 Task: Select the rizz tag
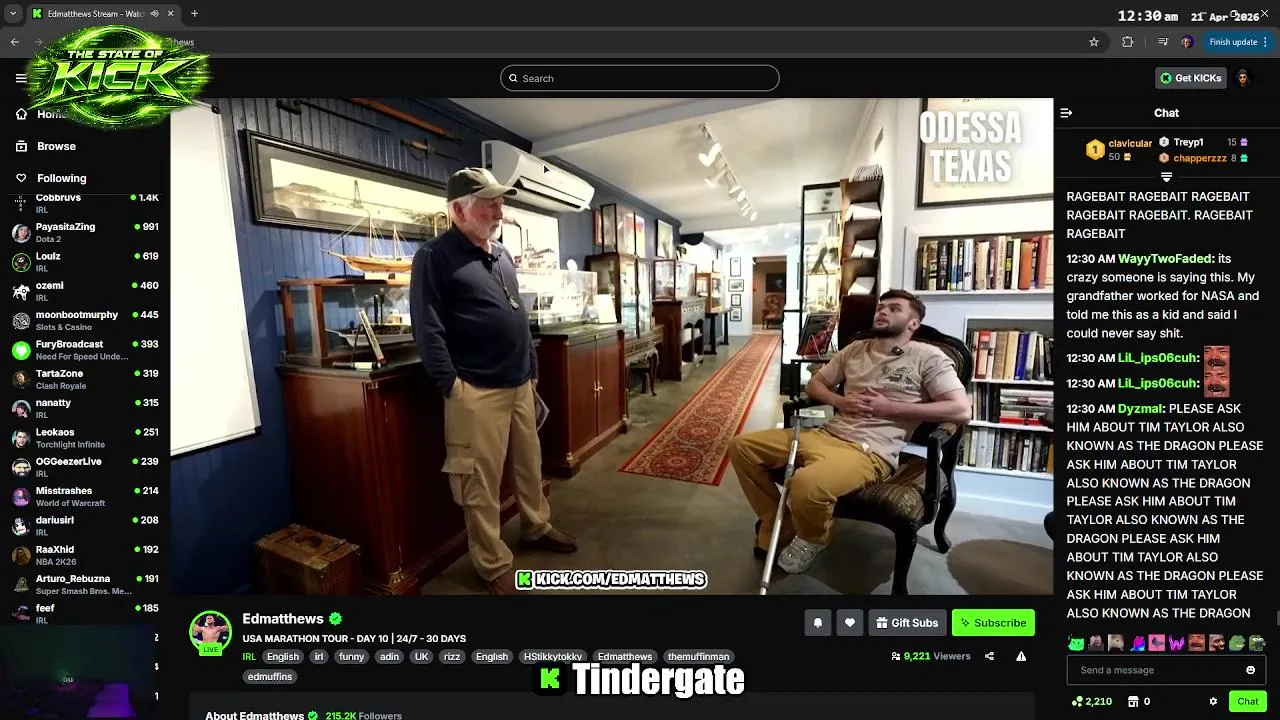(x=451, y=657)
